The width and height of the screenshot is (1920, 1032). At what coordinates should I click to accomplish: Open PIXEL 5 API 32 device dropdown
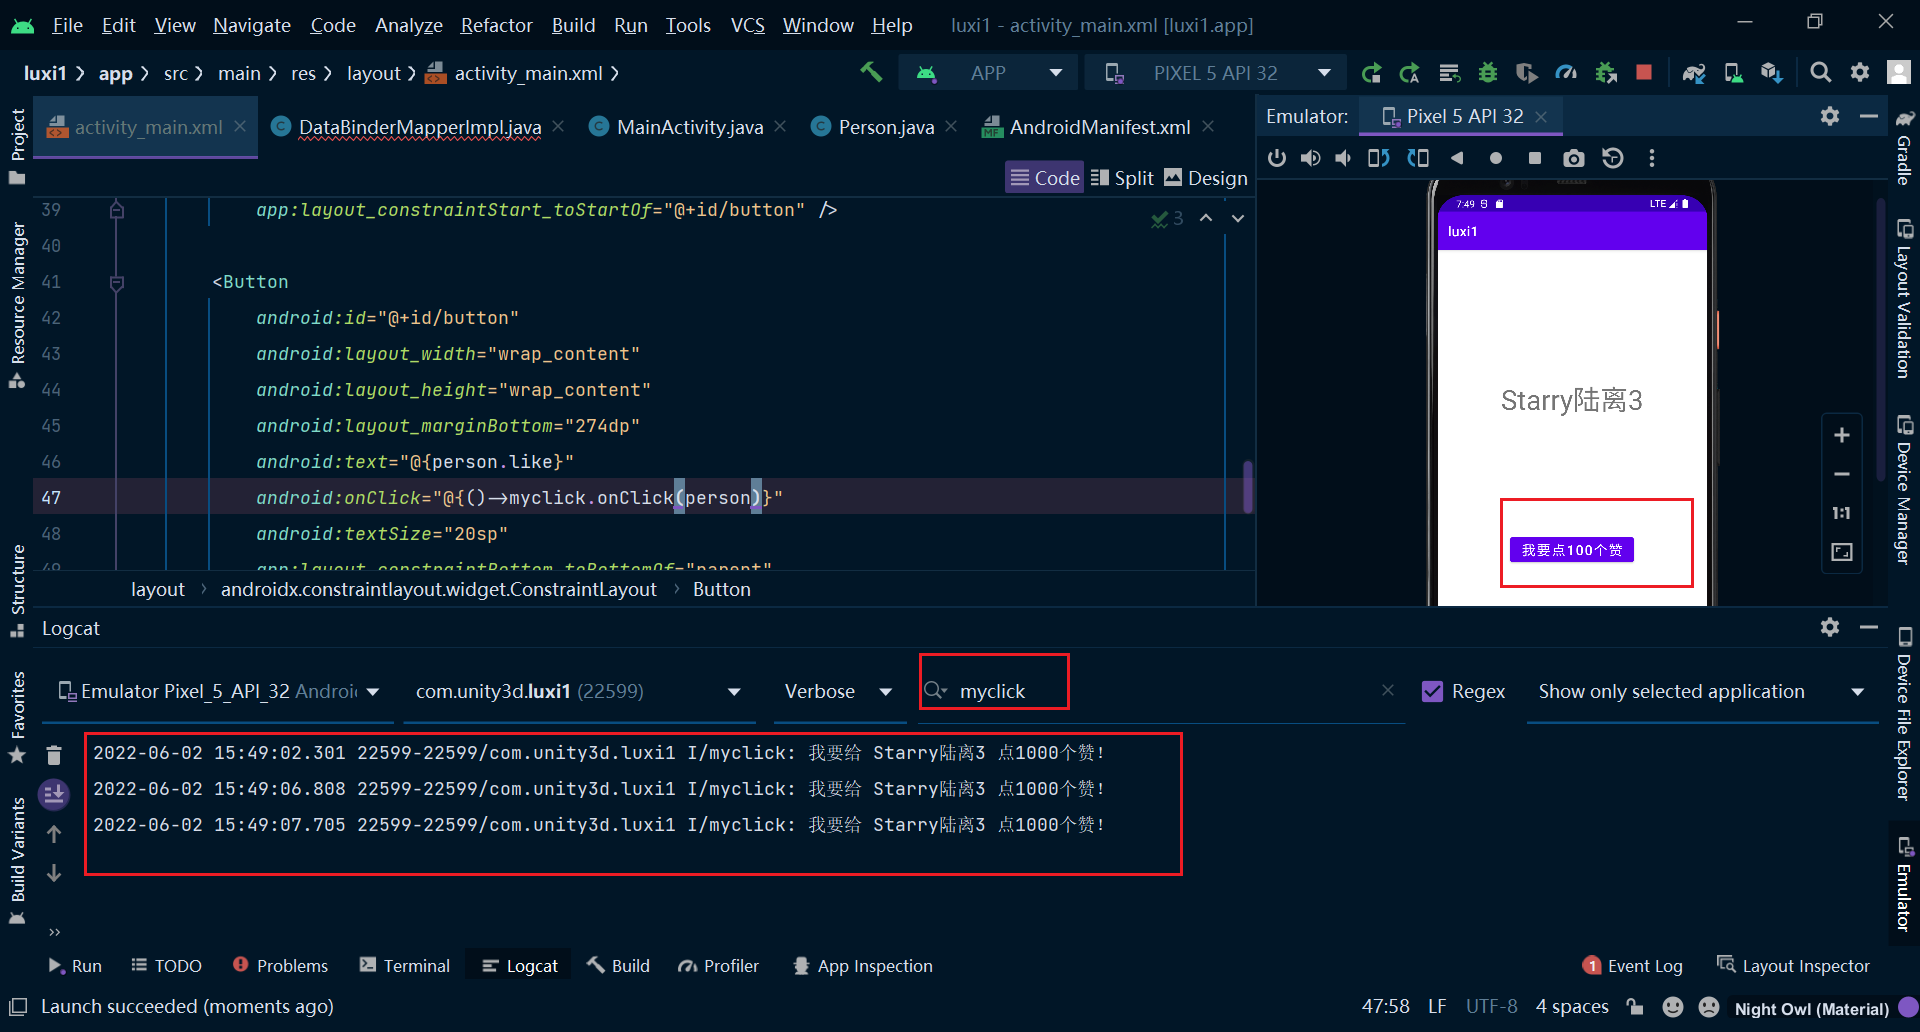1217,73
